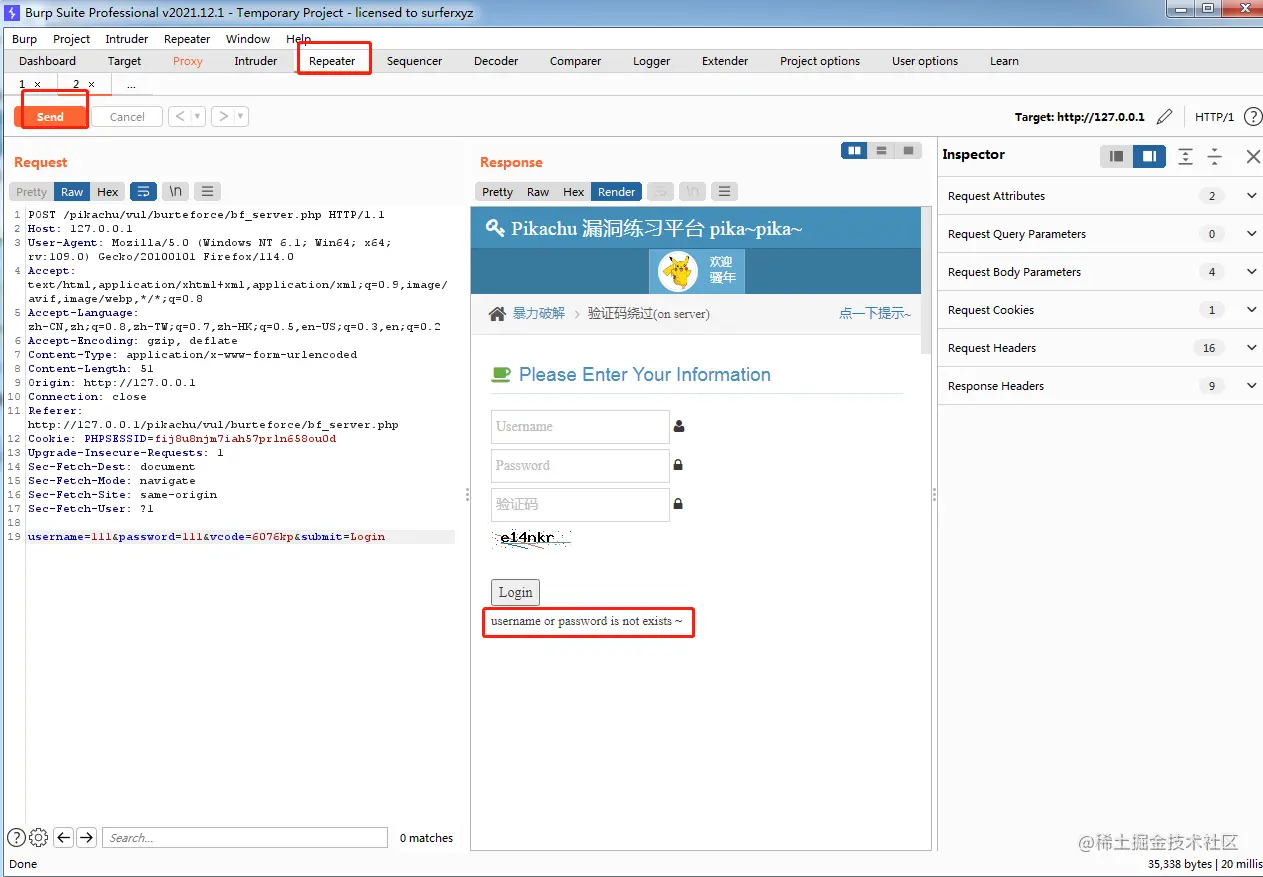Go to previous search match arrow
The width and height of the screenshot is (1263, 877).
pos(63,837)
